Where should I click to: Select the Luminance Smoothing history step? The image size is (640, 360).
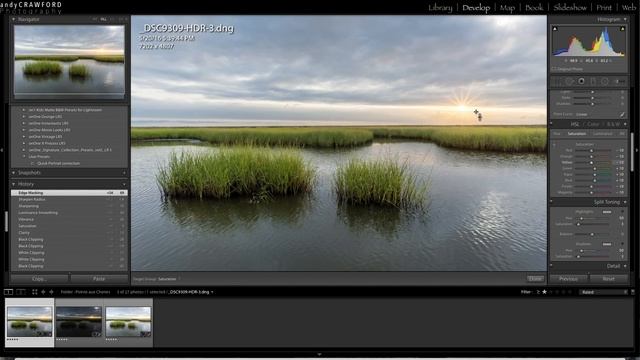[x=69, y=213]
